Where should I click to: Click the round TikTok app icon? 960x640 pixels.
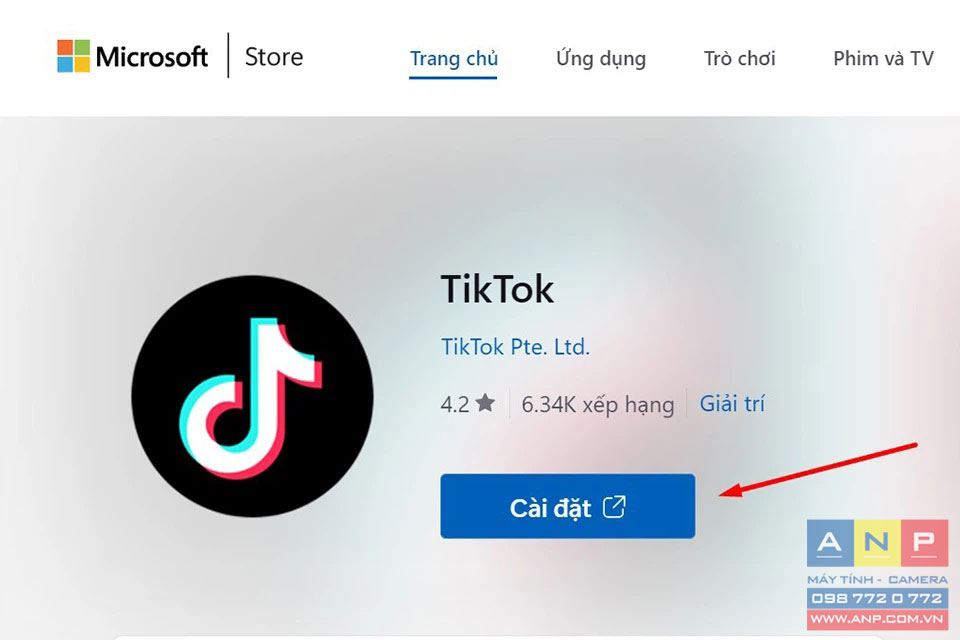click(x=252, y=396)
